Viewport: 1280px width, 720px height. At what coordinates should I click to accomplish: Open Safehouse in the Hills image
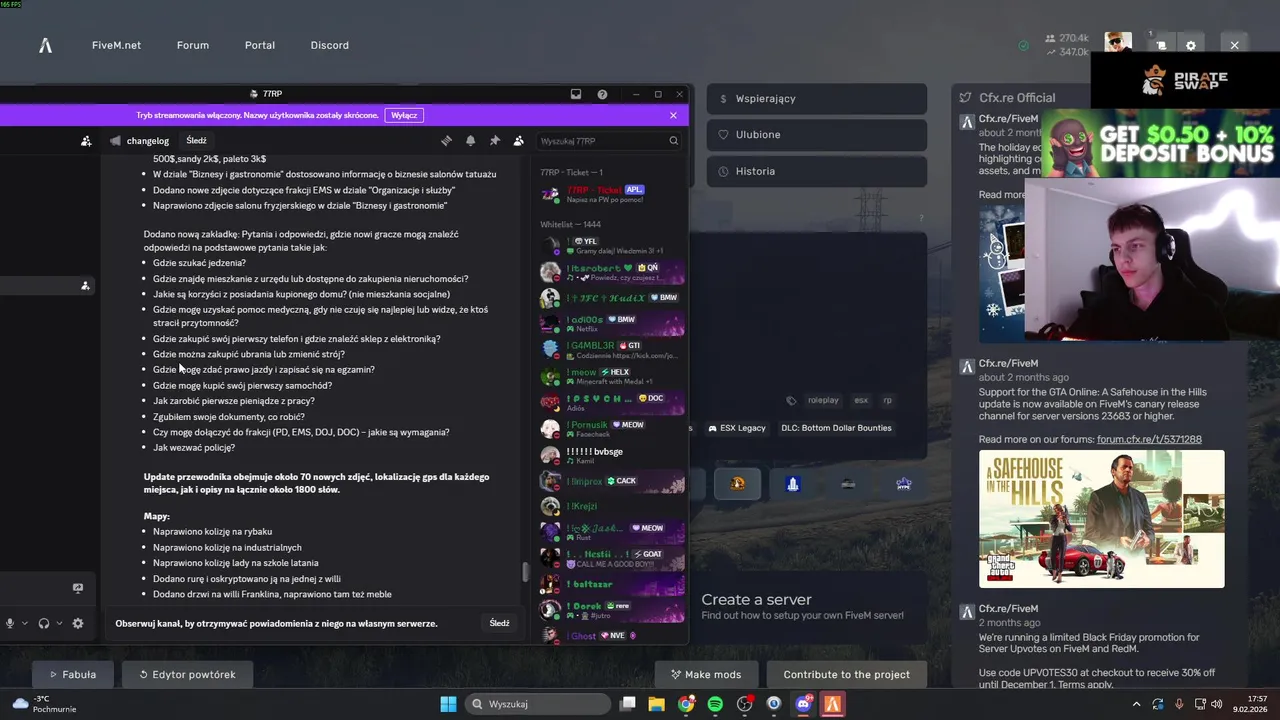point(1101,519)
